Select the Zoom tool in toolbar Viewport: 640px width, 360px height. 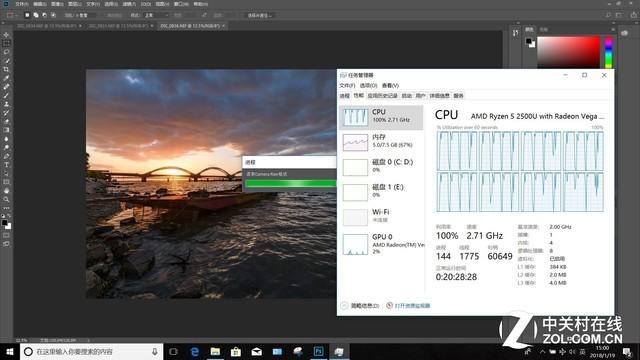[x=6, y=199]
